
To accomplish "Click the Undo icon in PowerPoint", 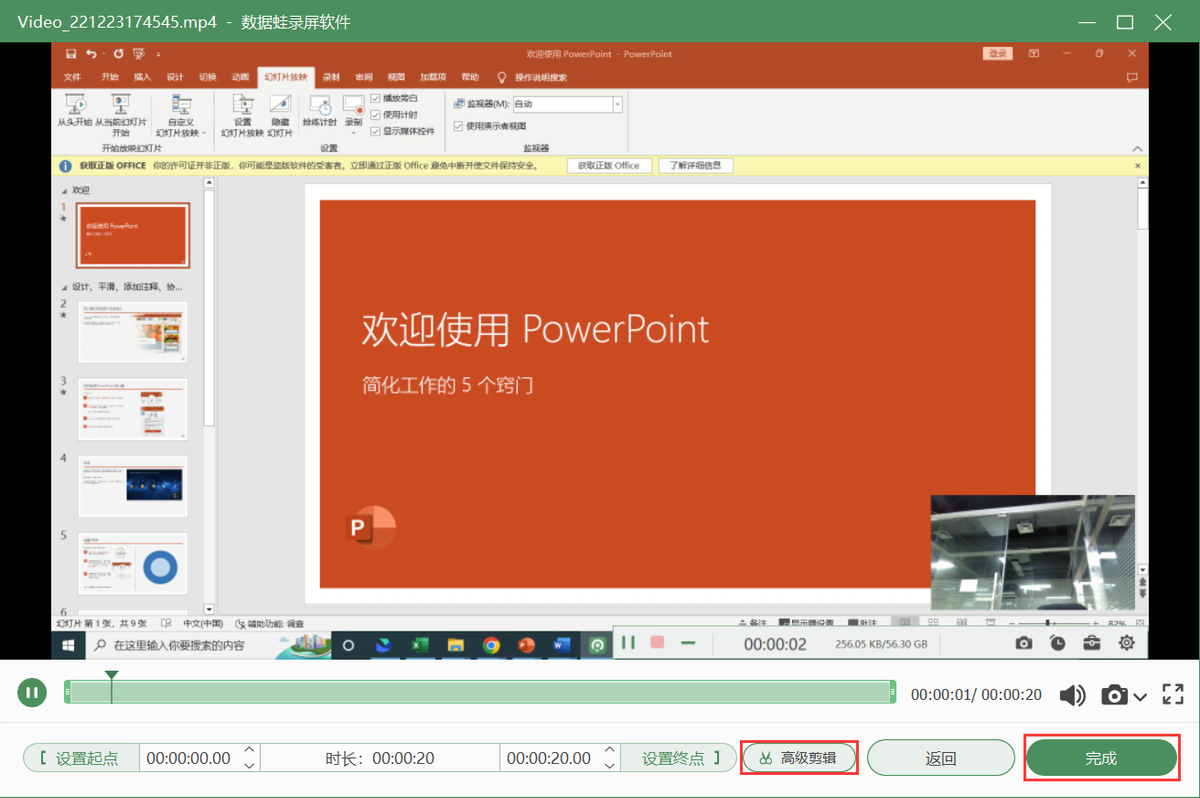I will [91, 53].
